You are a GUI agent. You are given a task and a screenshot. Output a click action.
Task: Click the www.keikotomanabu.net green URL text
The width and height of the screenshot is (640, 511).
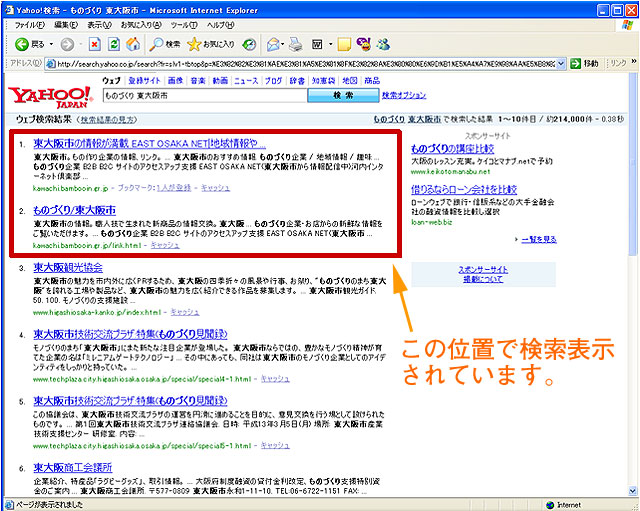pyautogui.click(x=450, y=172)
